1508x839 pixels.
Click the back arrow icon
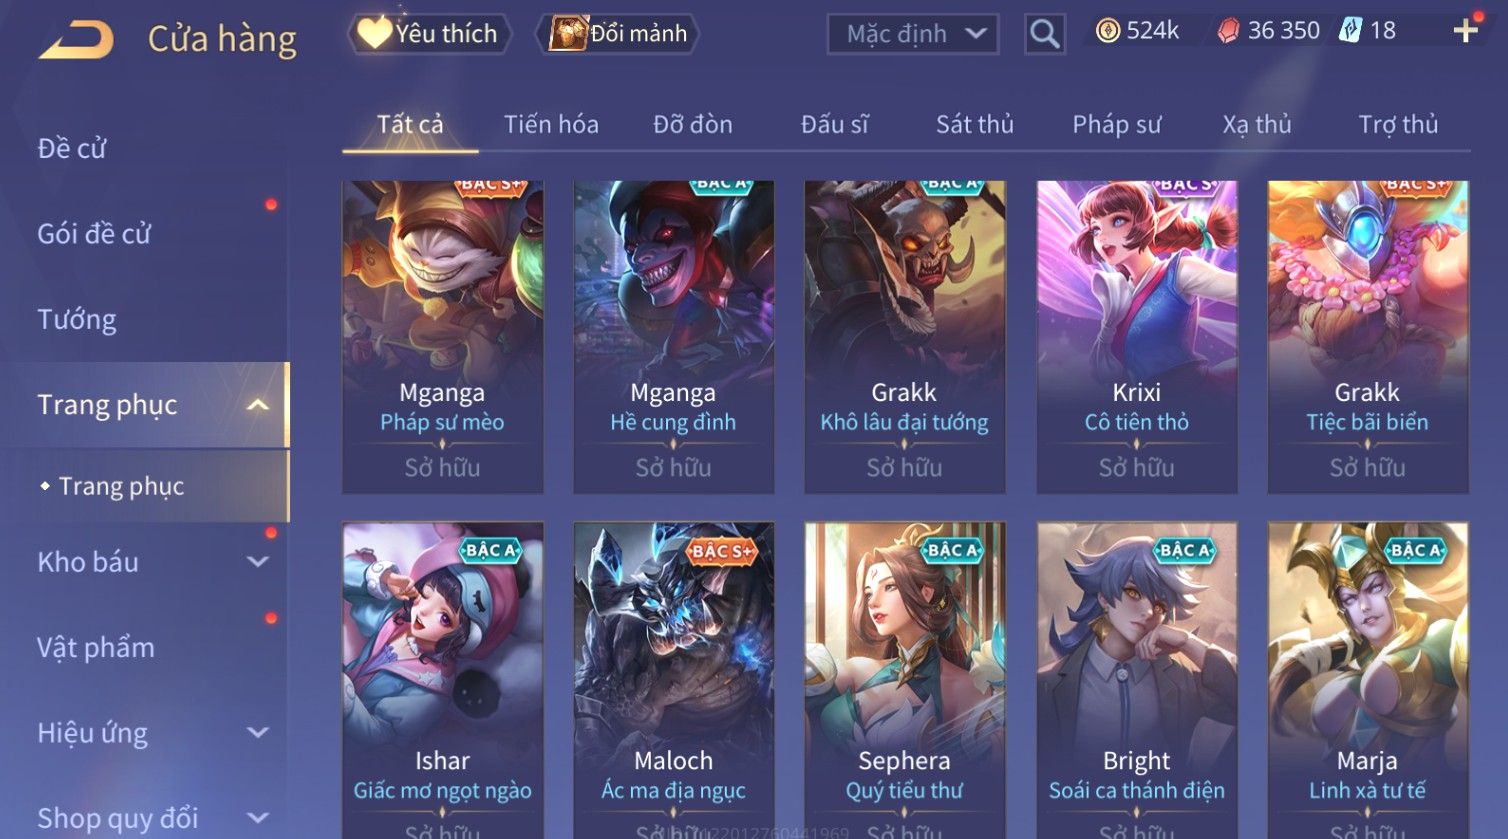76,40
